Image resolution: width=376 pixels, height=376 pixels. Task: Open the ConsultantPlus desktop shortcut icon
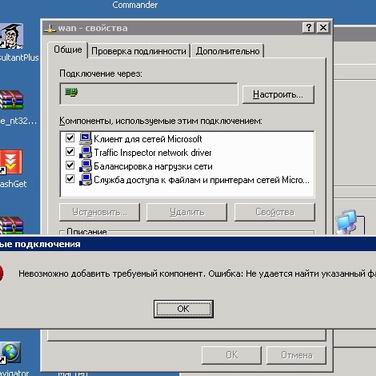[11, 36]
